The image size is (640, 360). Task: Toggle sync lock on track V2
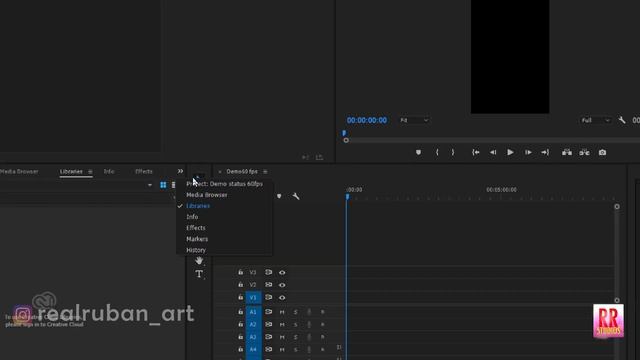coord(268,284)
